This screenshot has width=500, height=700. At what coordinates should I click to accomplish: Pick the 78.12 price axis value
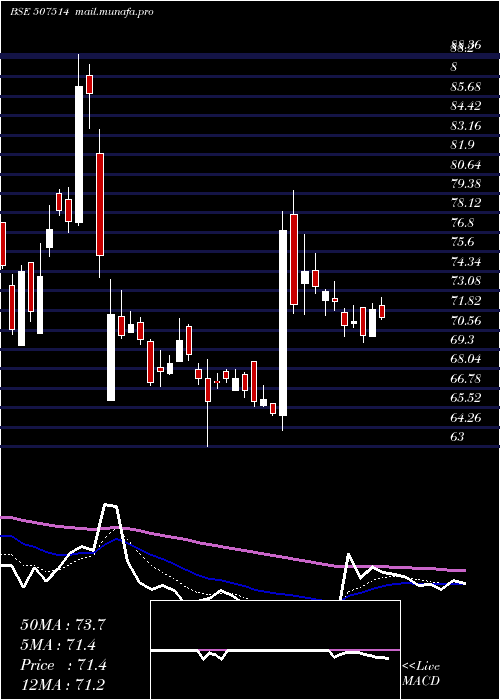tap(466, 203)
